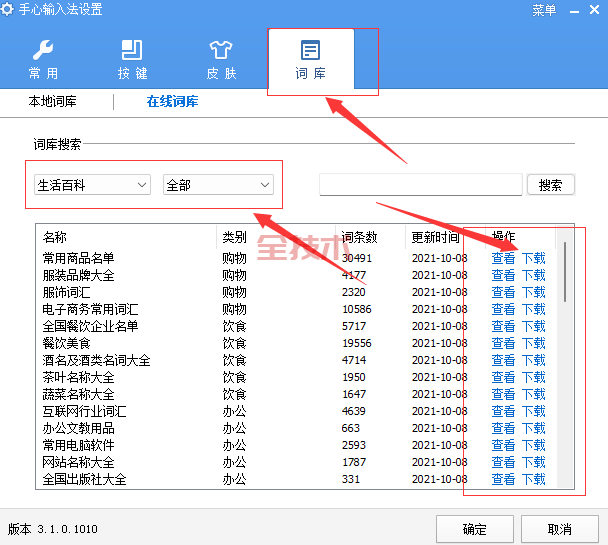Close the 手心输入法设置 window
608x545 pixels.
(x=594, y=10)
